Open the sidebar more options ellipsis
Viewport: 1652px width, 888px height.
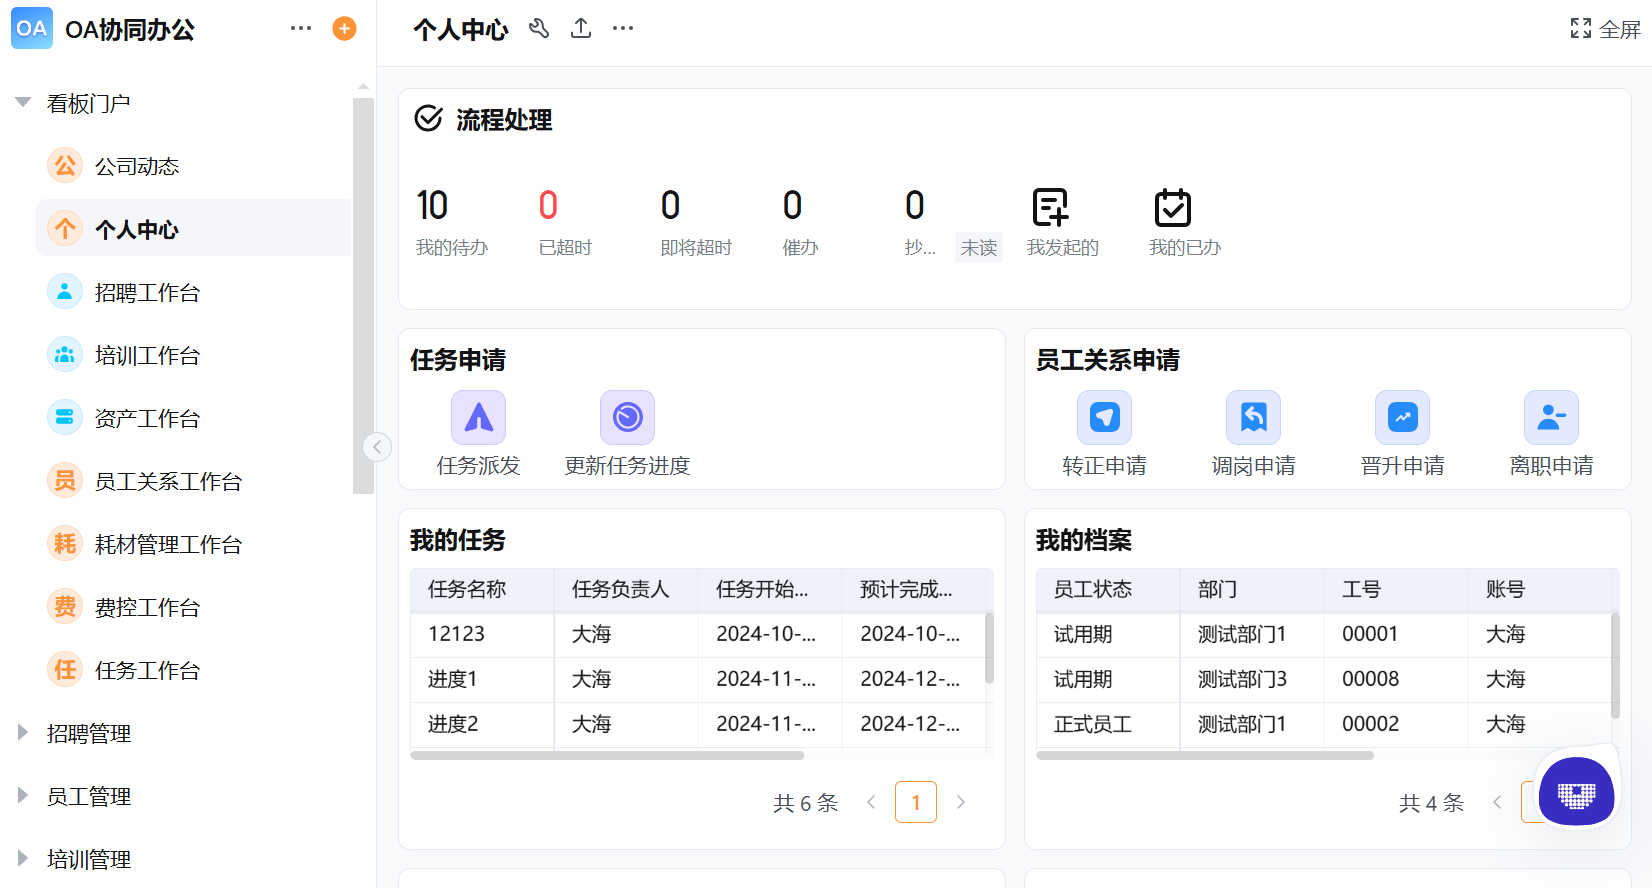(x=301, y=29)
